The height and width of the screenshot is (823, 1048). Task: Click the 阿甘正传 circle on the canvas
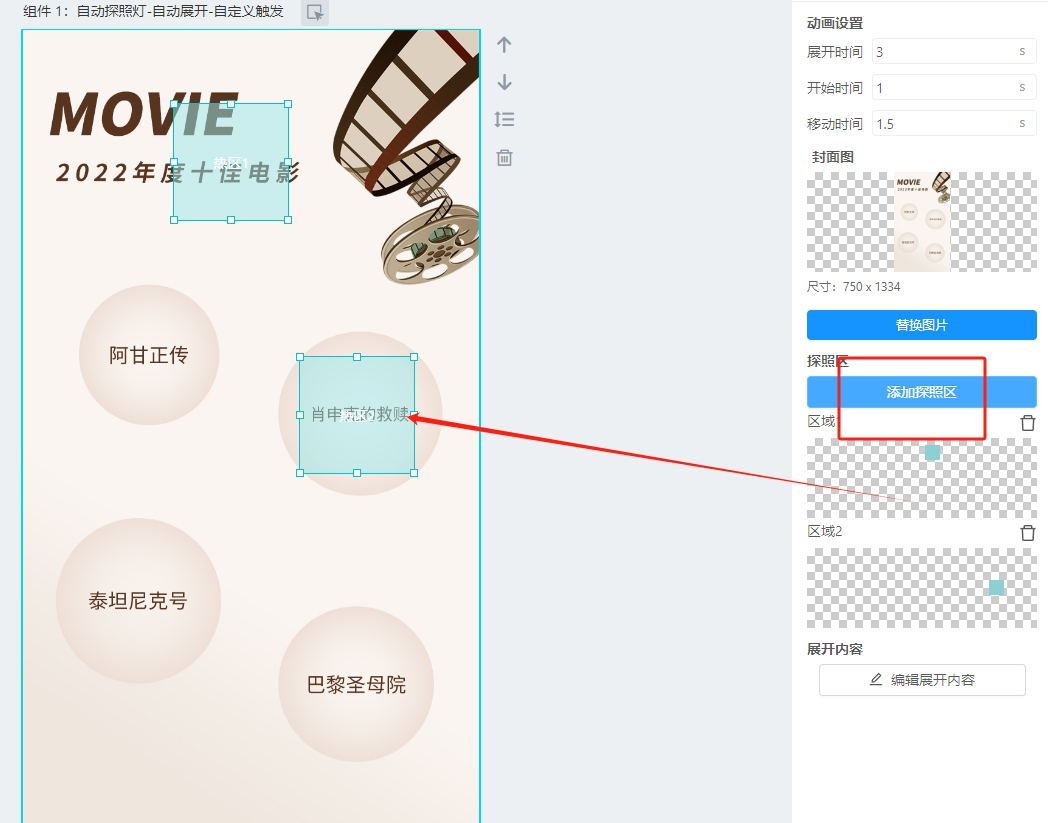pos(149,355)
